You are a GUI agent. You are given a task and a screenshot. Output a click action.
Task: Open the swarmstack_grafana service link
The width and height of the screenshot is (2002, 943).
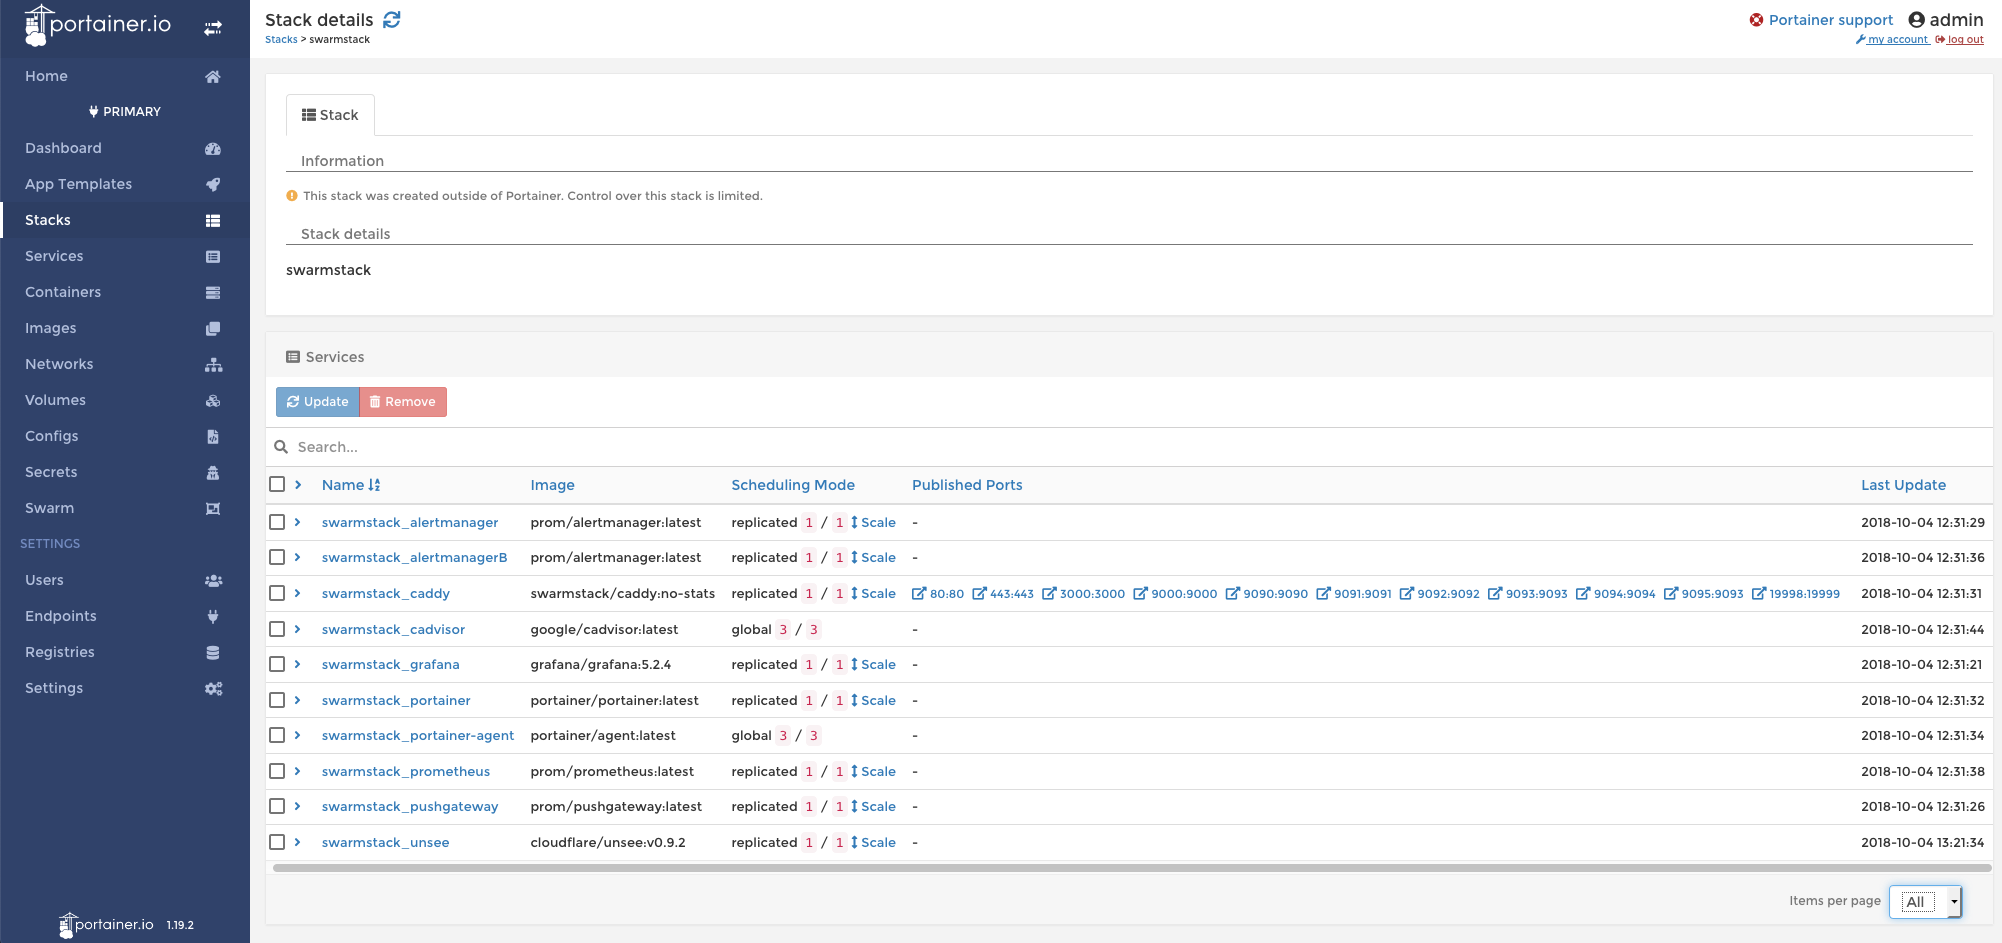(391, 664)
